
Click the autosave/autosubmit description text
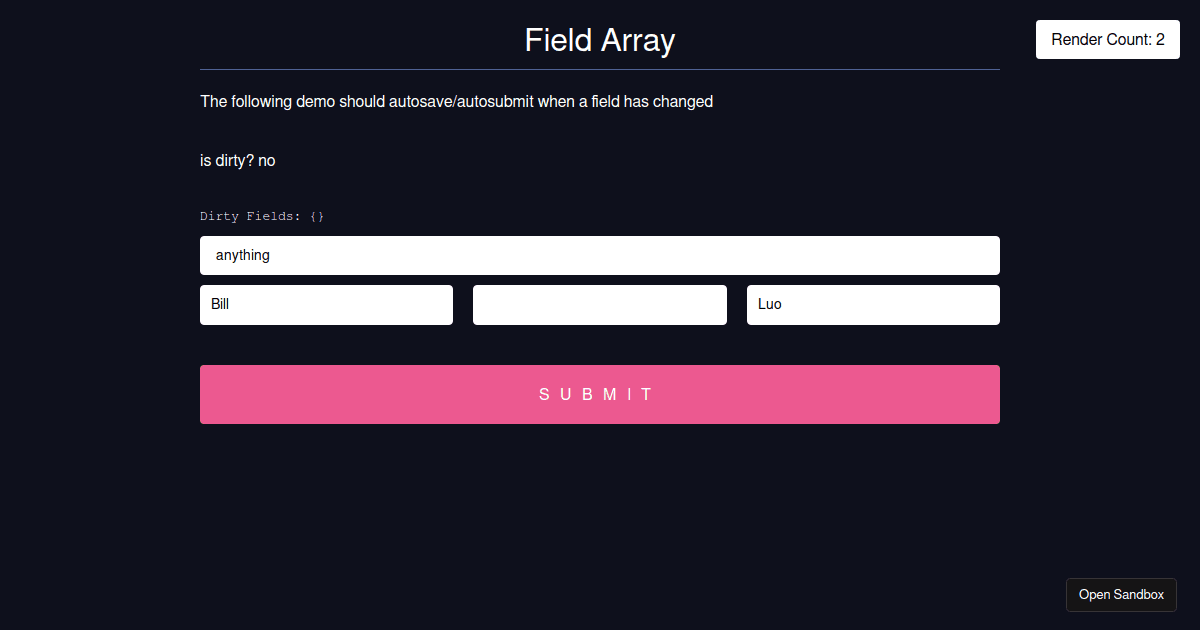pyautogui.click(x=456, y=101)
